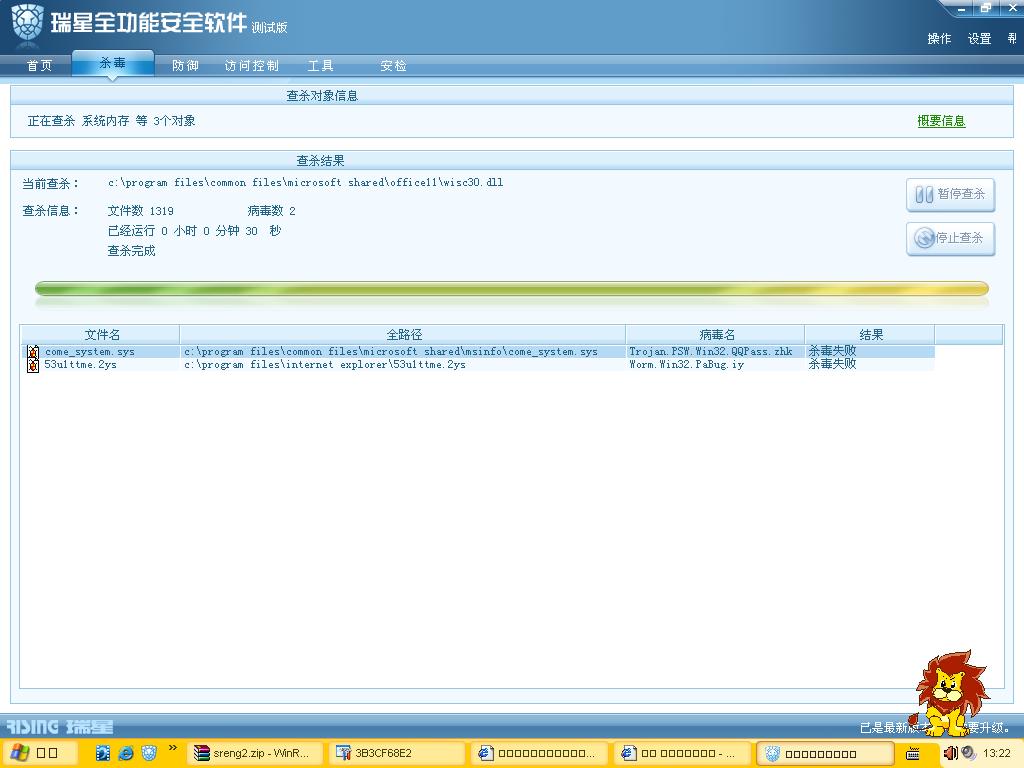Click the 病毒数 2 virus count
This screenshot has height=768, width=1024.
tap(272, 210)
